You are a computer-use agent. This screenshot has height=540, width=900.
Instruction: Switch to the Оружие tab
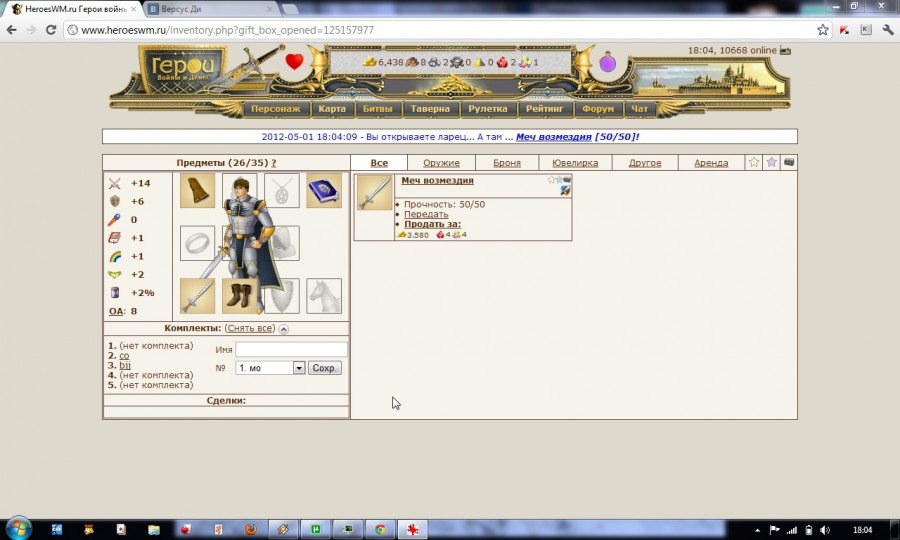(x=441, y=163)
